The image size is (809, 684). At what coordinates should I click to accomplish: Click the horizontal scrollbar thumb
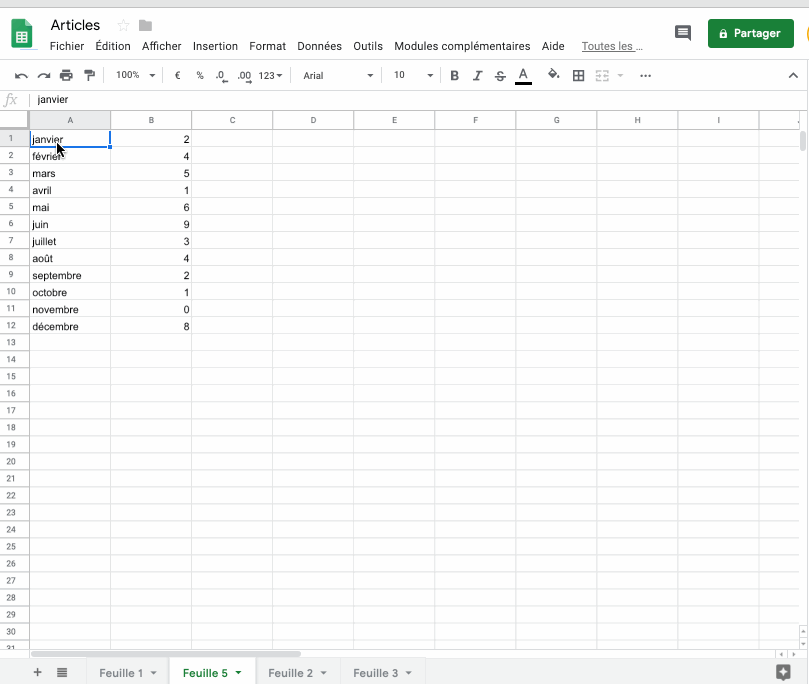pos(166,654)
